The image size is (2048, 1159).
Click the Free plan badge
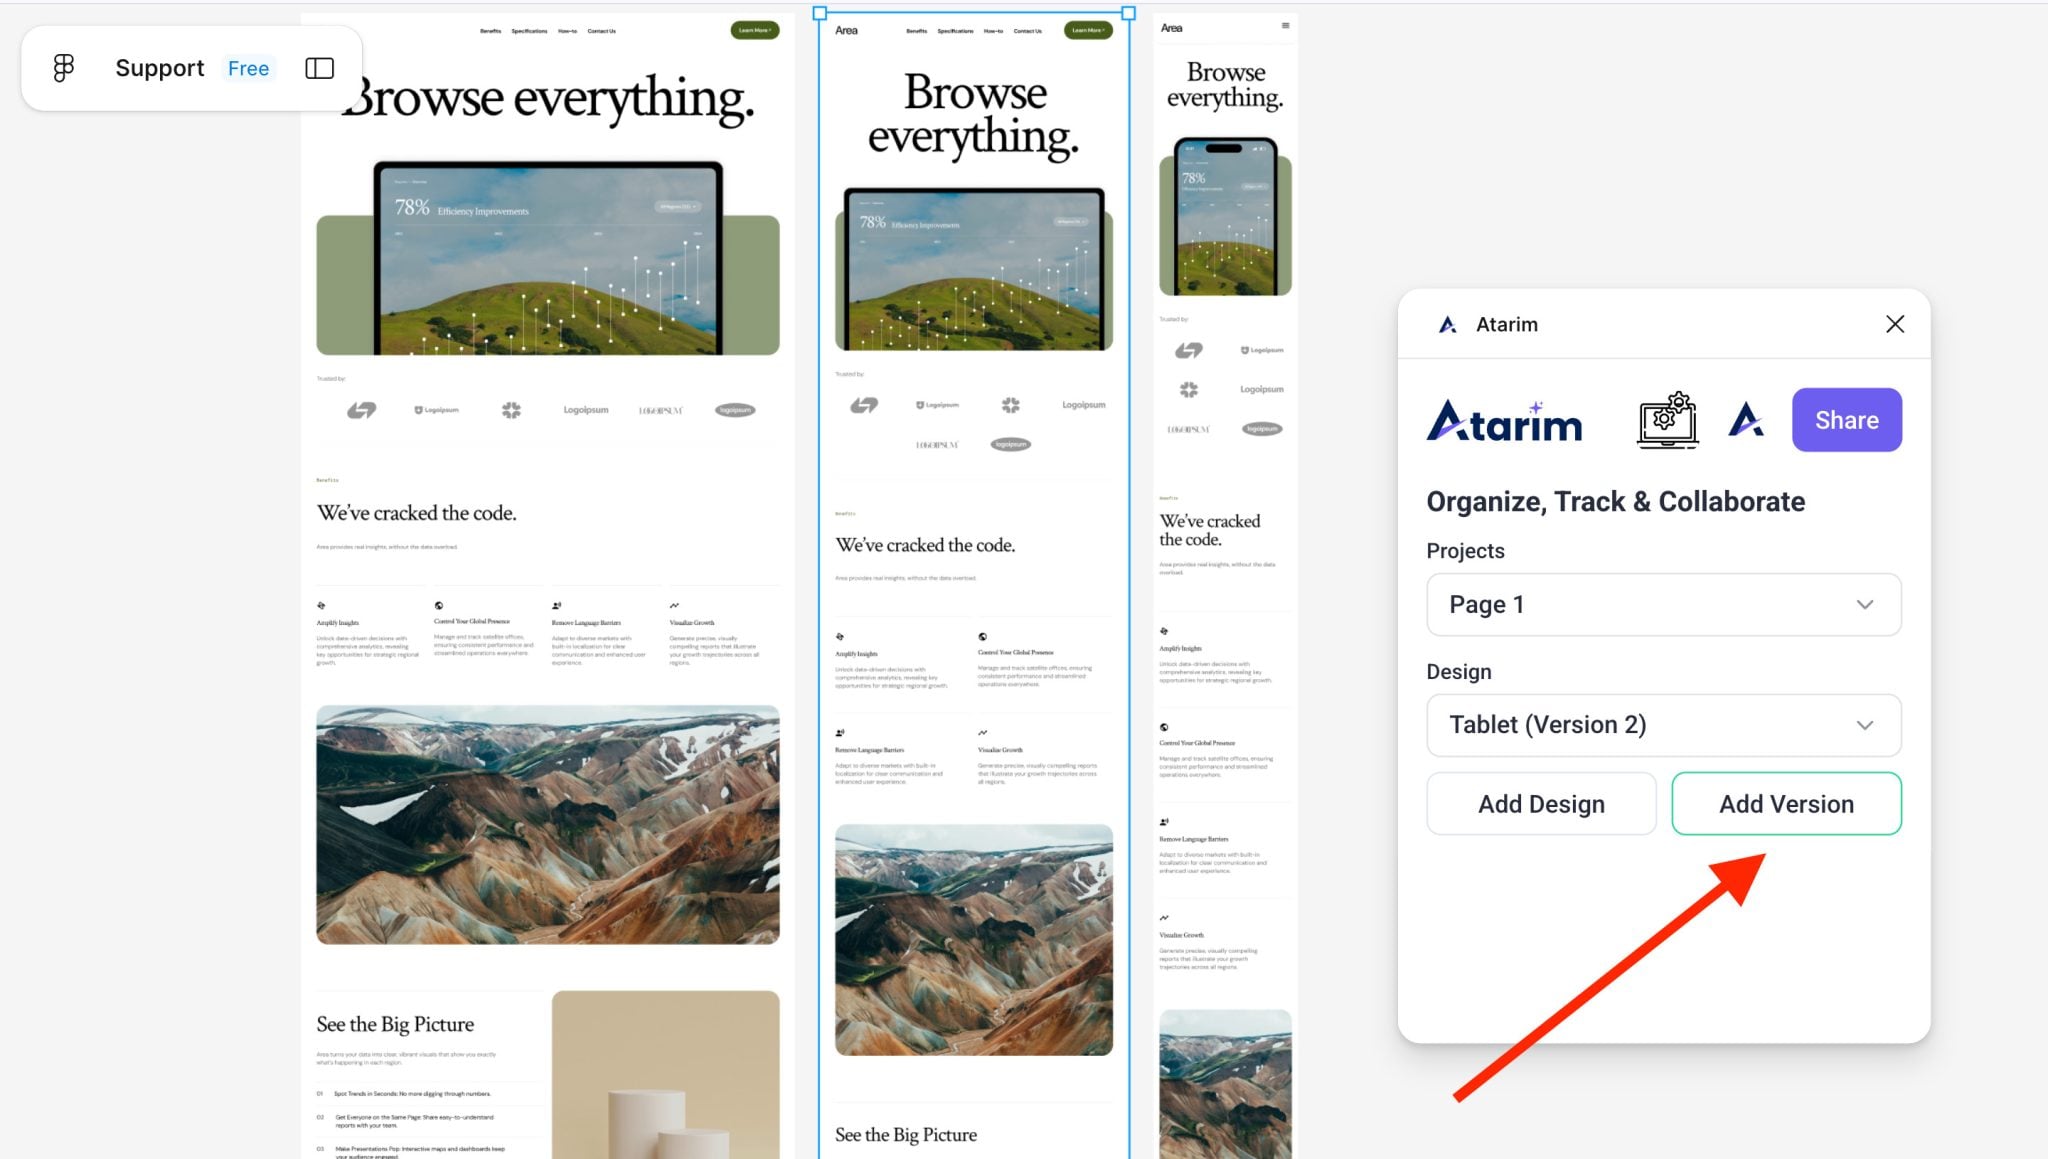[x=248, y=68]
